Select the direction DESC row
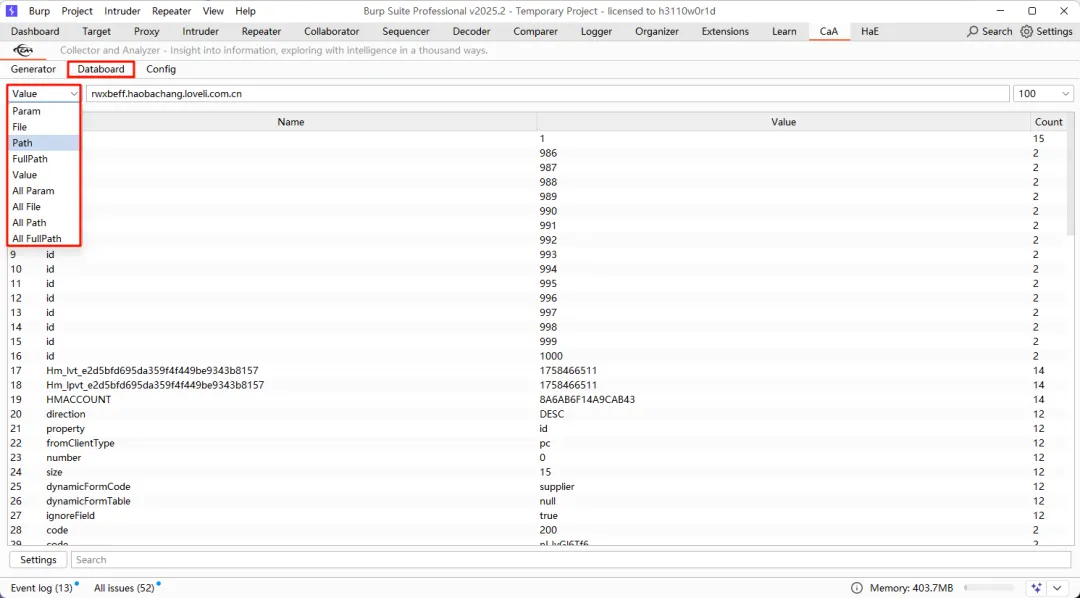Screen dimensions: 1080x598 [x=537, y=414]
